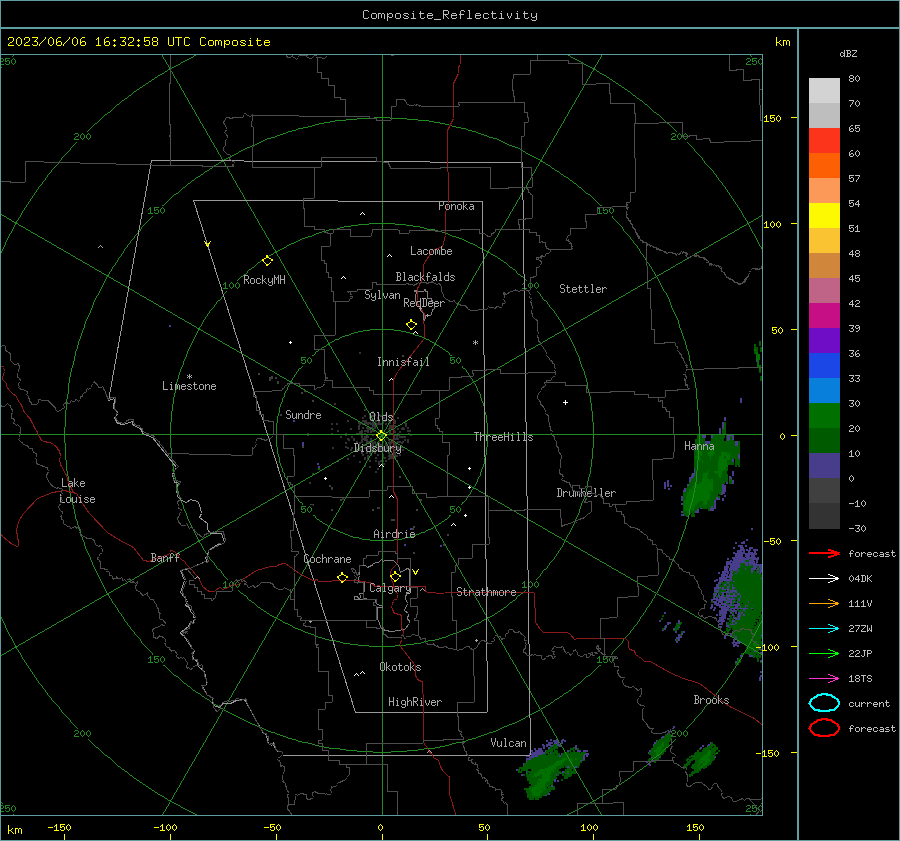Pick the magenta swatch between 42 and 39 dBZ
This screenshot has width=900, height=841.
click(824, 316)
